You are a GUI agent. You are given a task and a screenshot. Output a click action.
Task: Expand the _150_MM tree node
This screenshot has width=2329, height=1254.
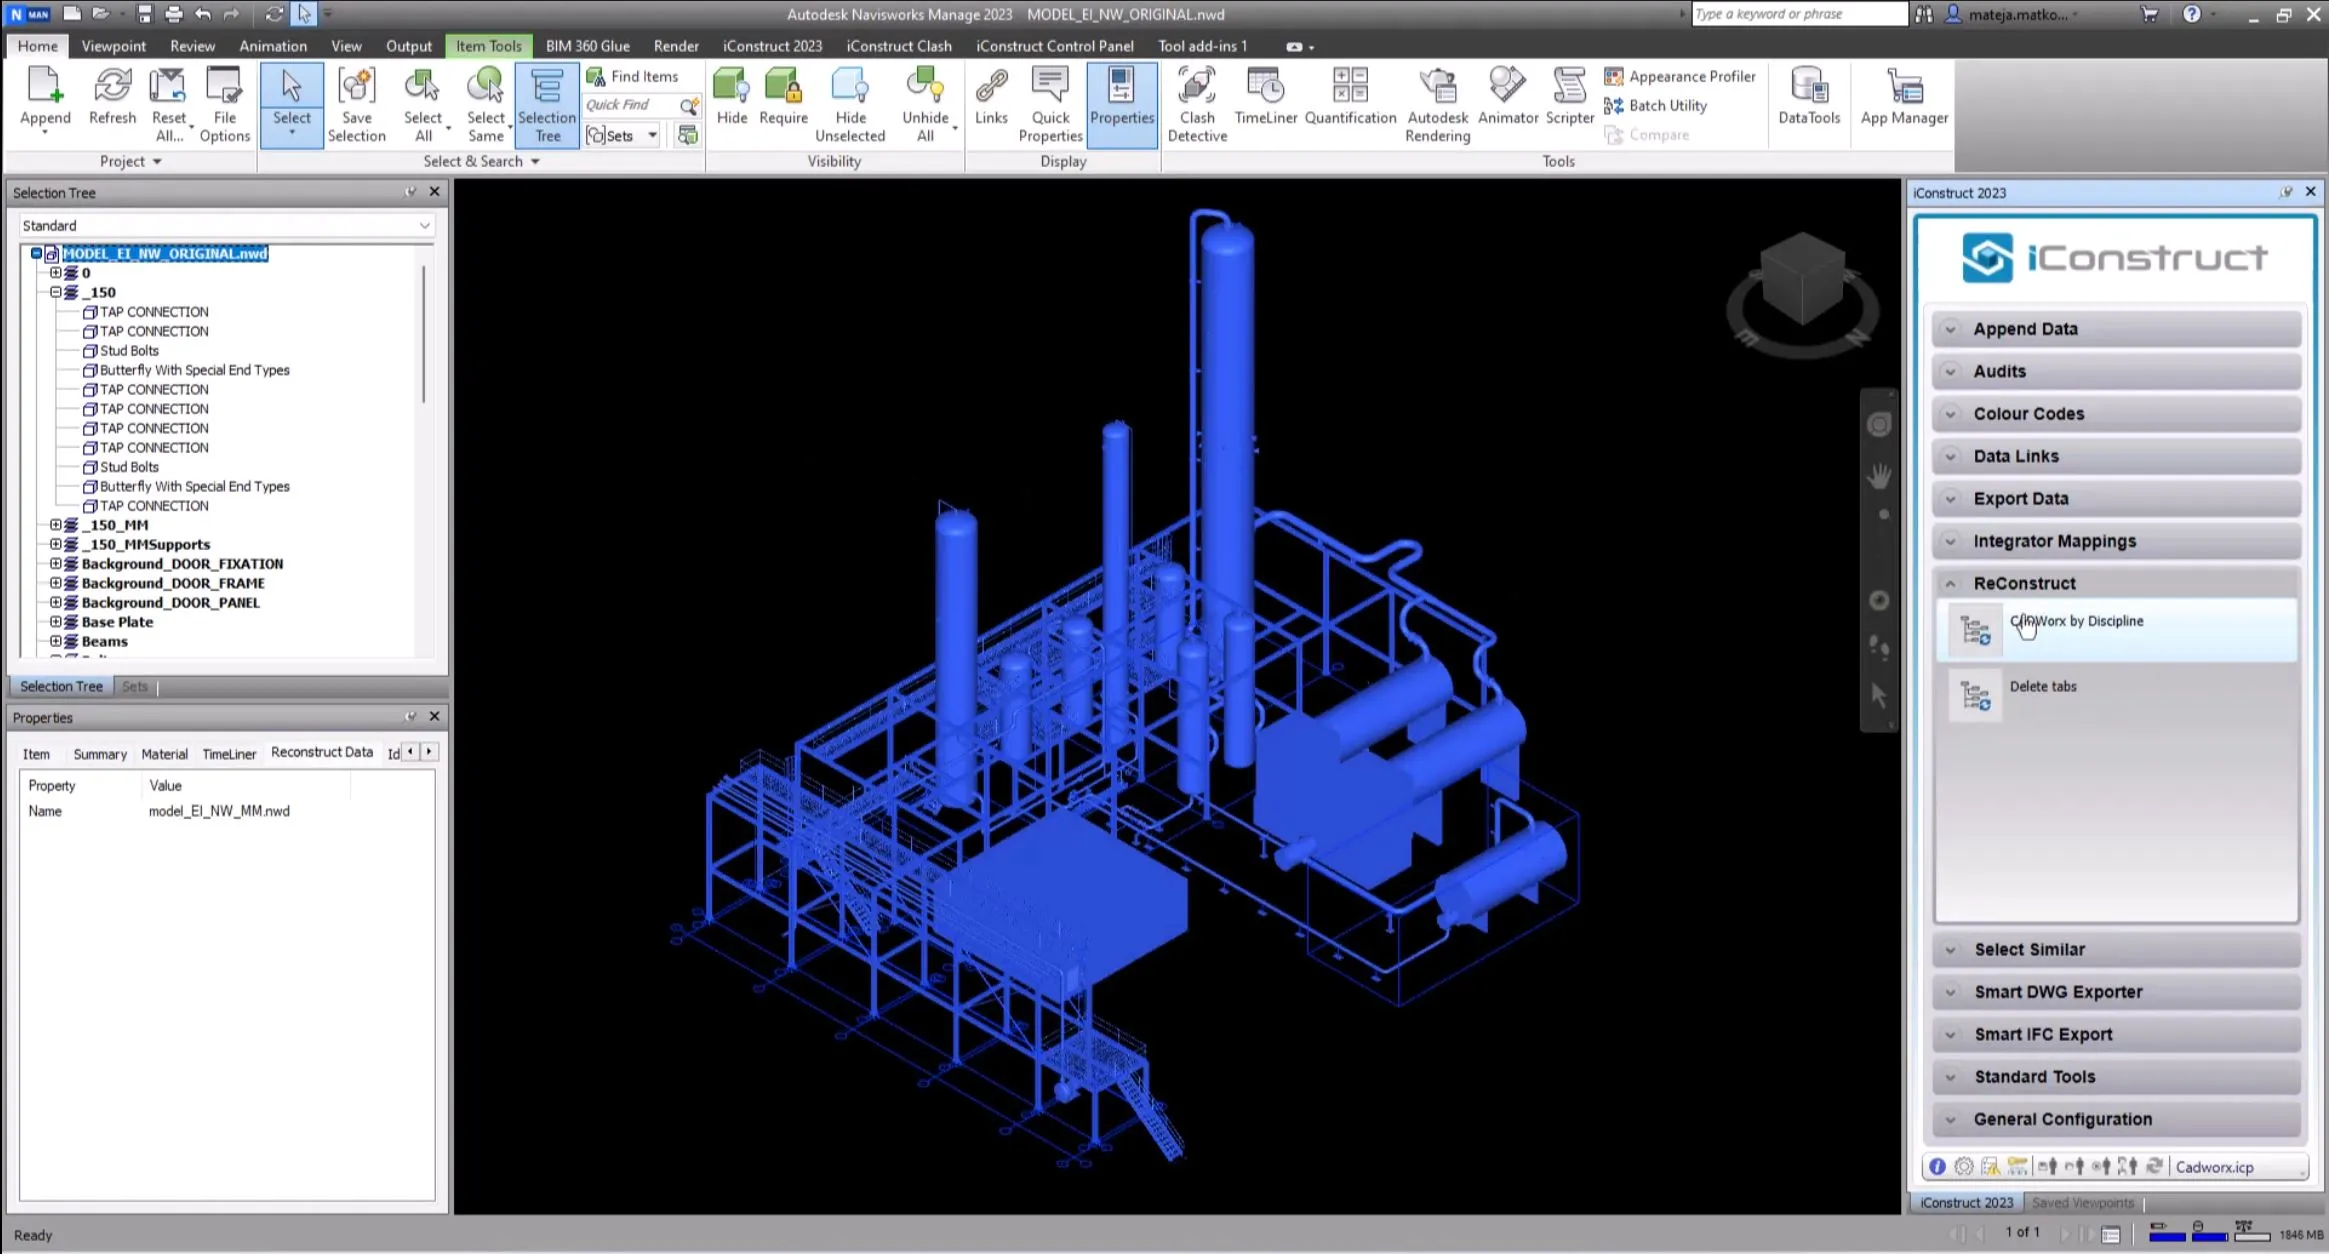[x=56, y=524]
